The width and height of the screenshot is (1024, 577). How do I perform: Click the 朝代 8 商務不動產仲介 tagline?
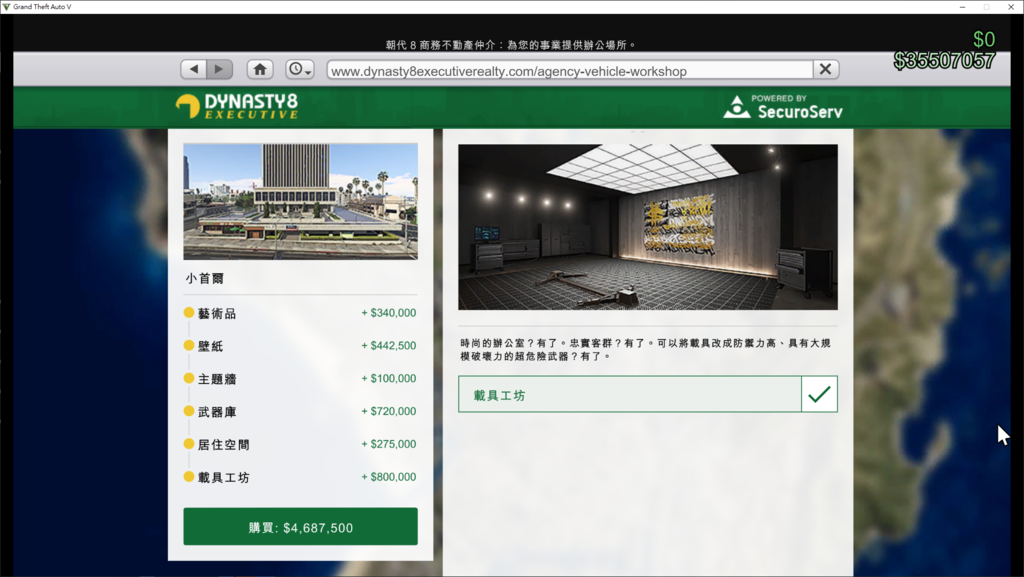pyautogui.click(x=510, y=44)
